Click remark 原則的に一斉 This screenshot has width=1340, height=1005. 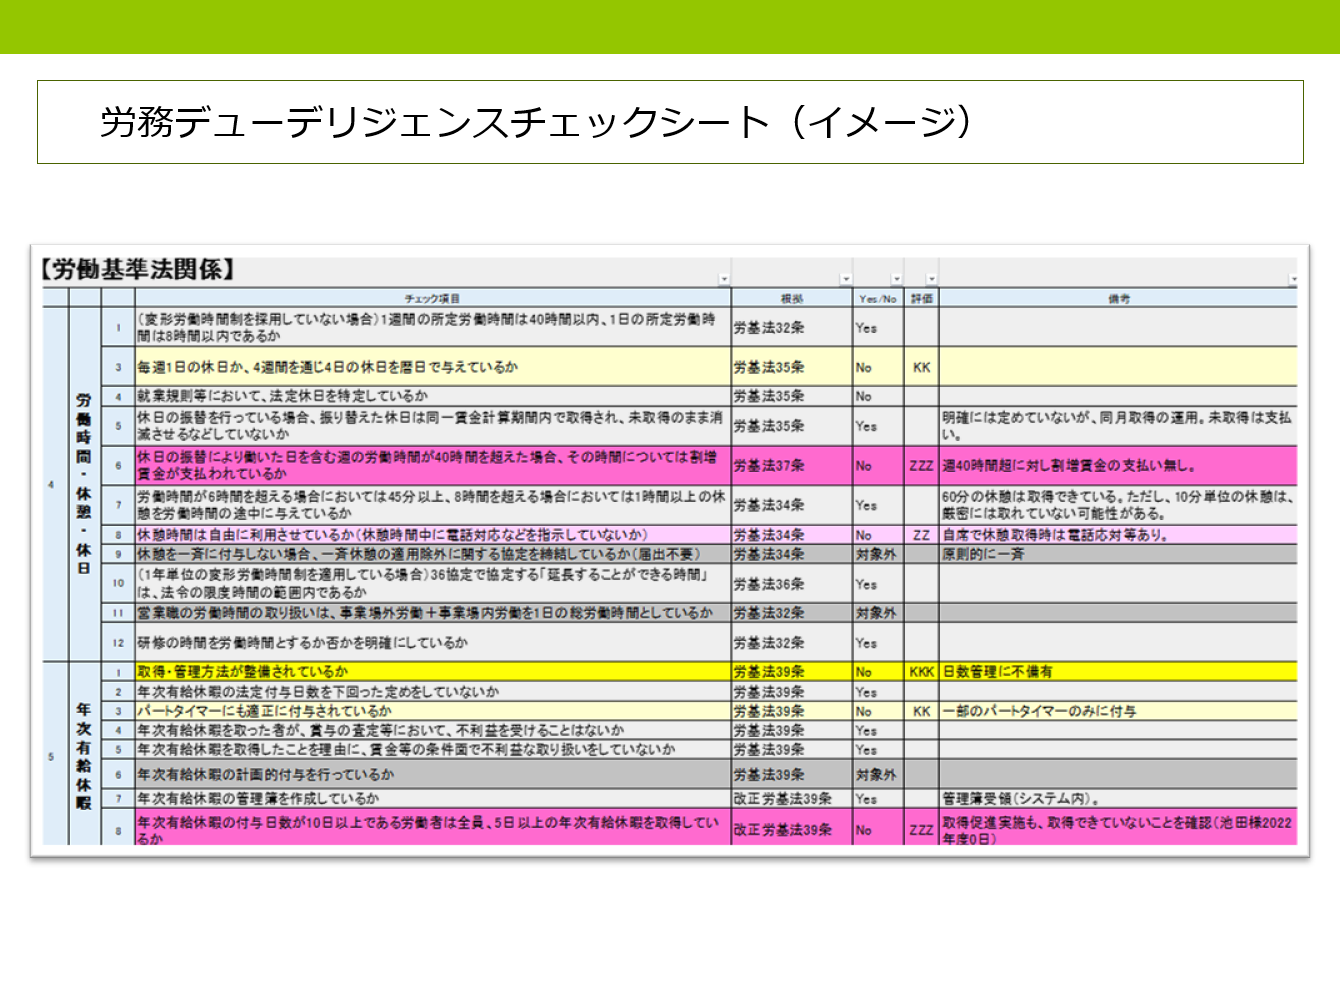1118,554
